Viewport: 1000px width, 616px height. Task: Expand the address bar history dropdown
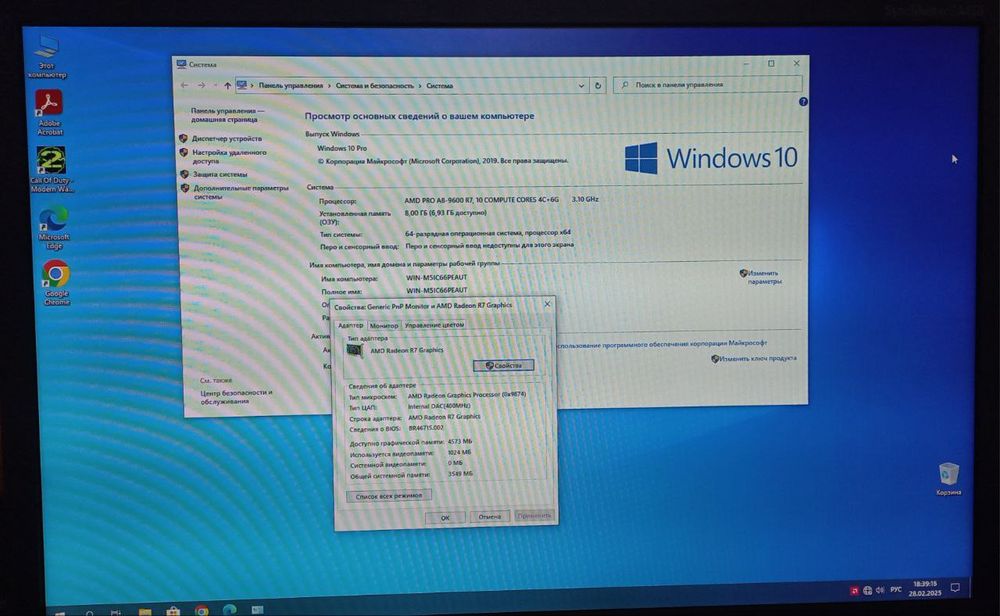[x=581, y=85]
